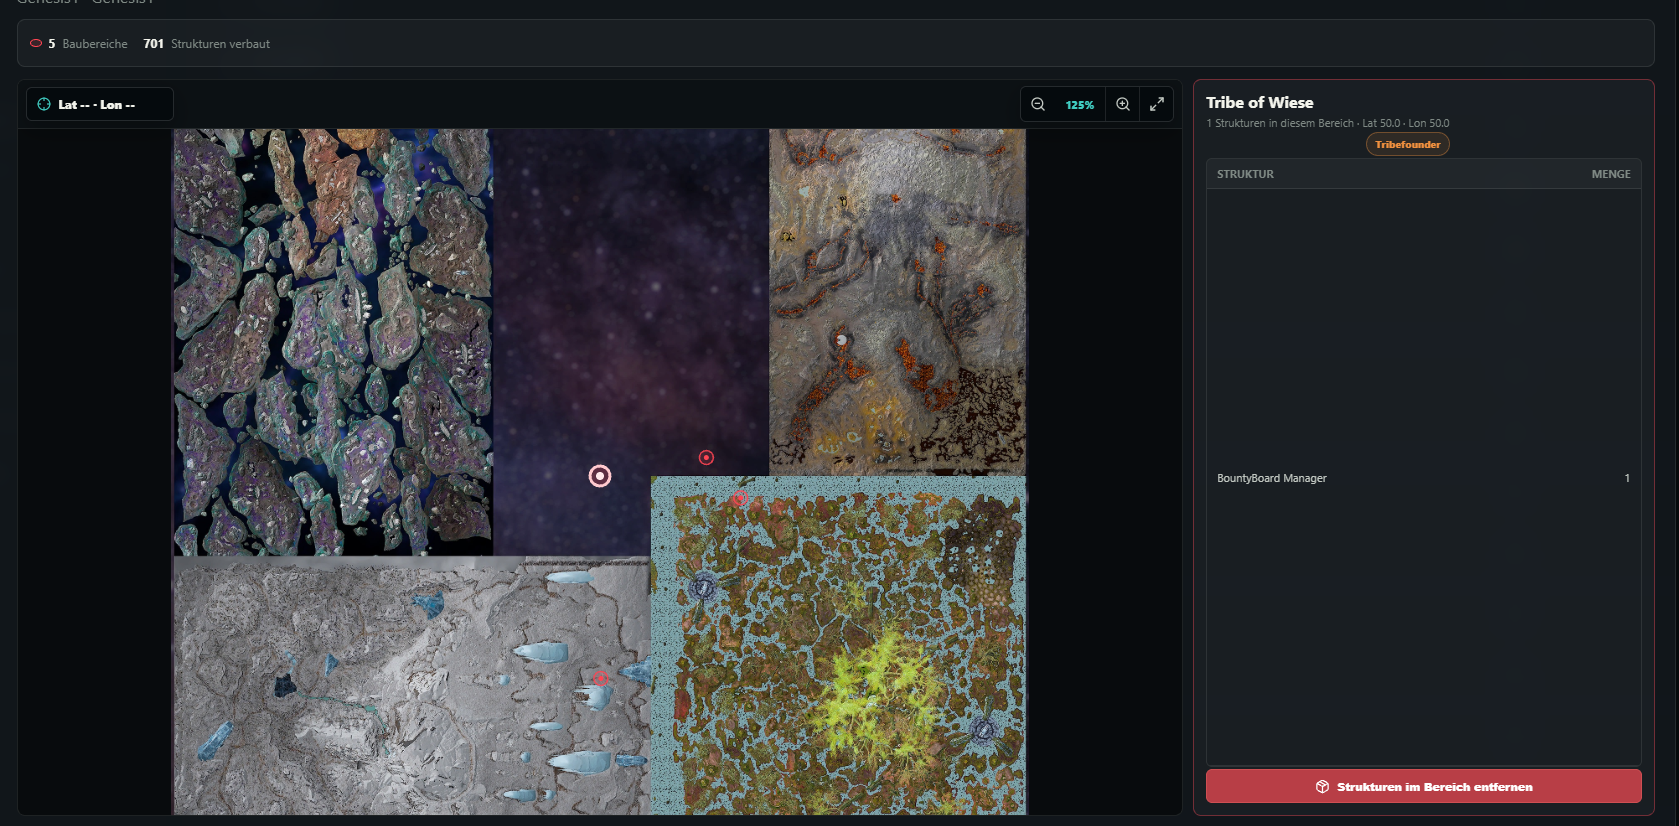Click the Tribe of Wiese heading

click(1259, 102)
